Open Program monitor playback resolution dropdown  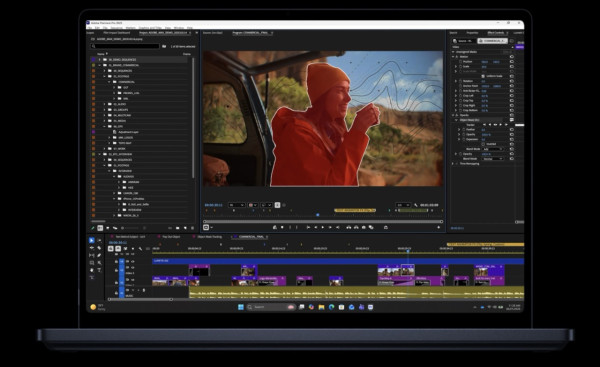pyautogui.click(x=403, y=205)
